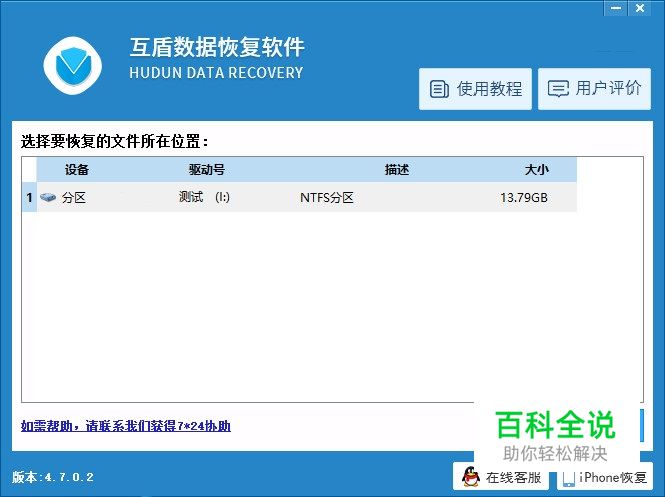Viewport: 665px width, 497px height.
Task: Click the 描述 column header
Action: point(397,170)
